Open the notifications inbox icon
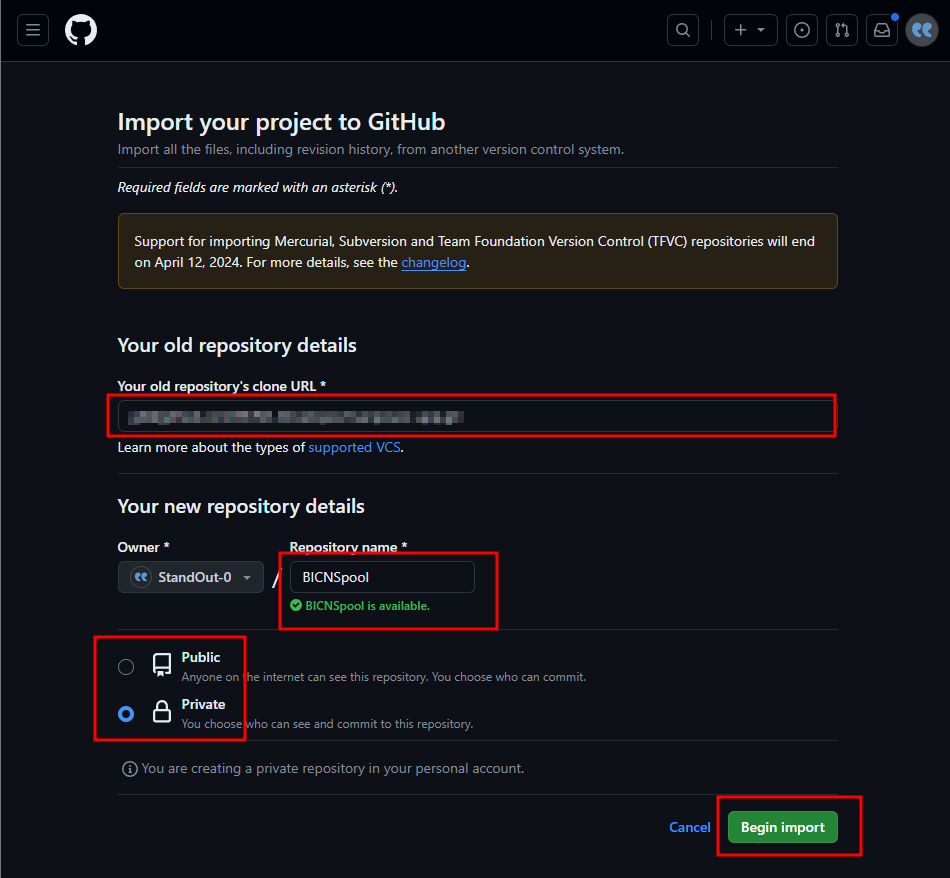This screenshot has width=950, height=878. (x=882, y=30)
